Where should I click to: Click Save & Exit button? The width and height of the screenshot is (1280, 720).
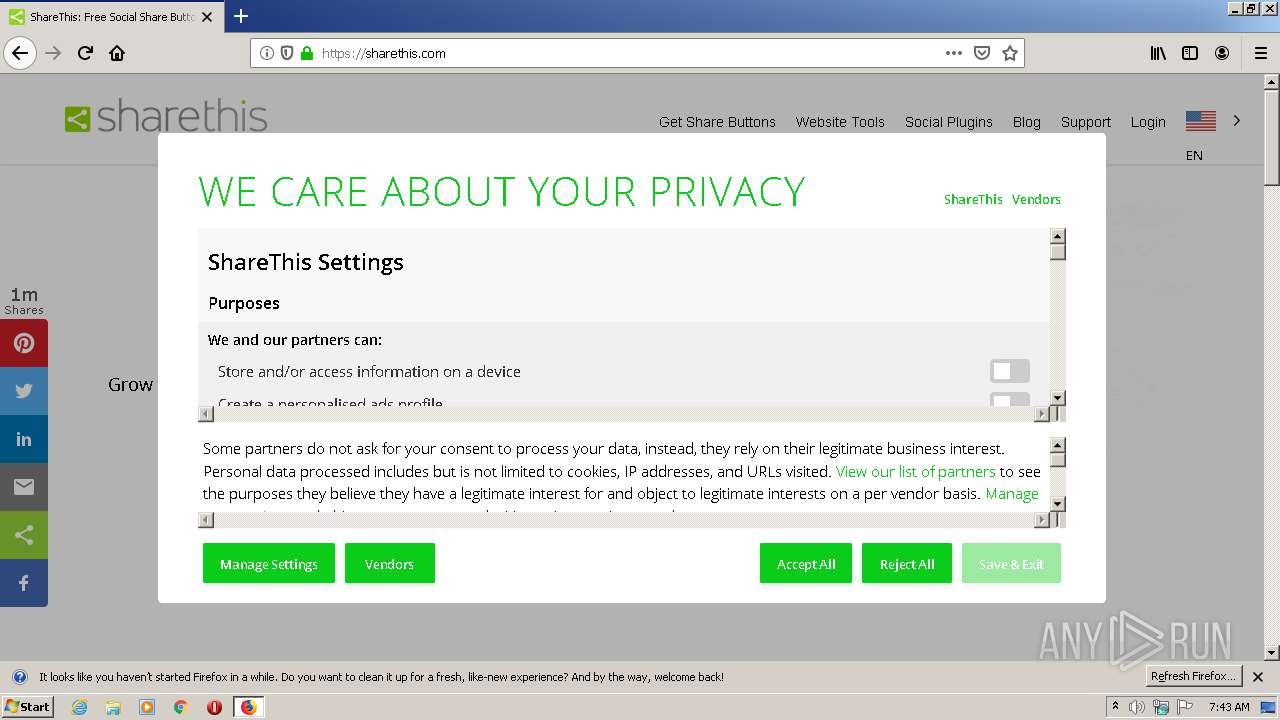point(1011,563)
